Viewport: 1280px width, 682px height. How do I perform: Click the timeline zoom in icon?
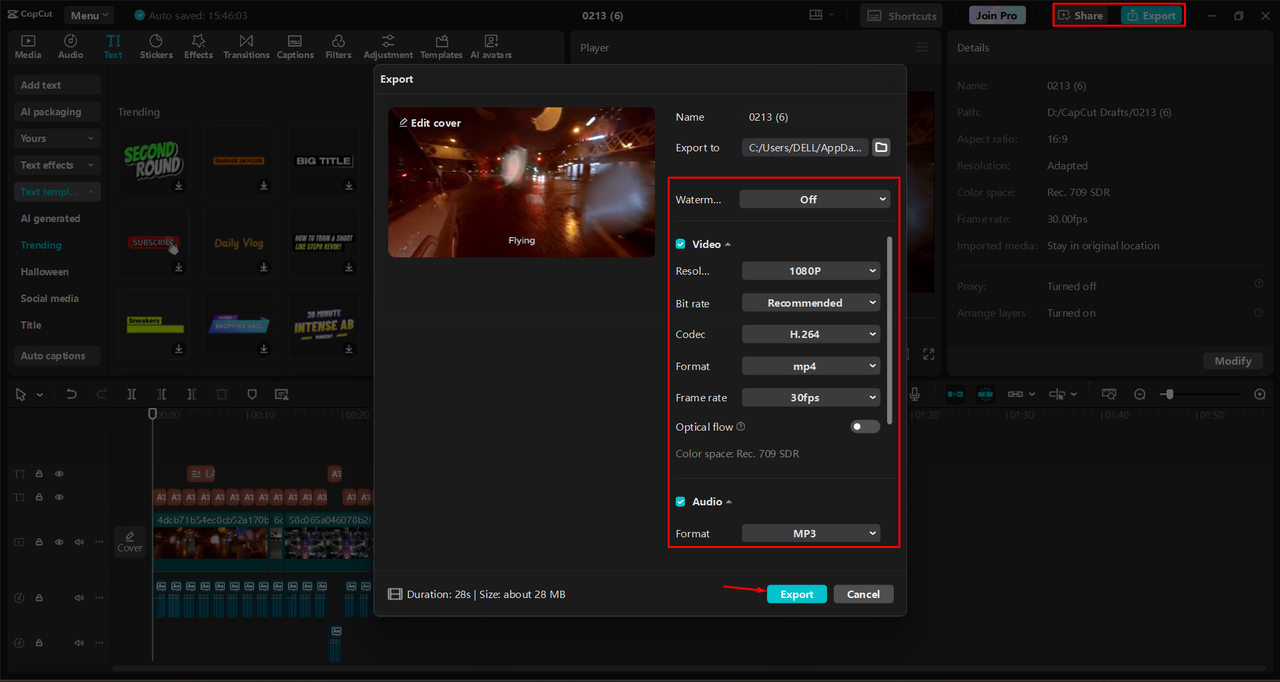point(1260,395)
